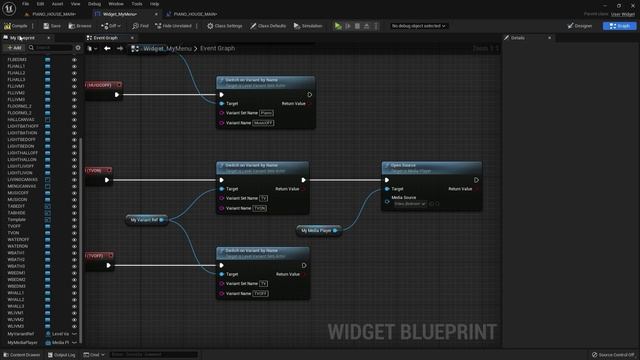Expand MyVariantRef variable type dropdown

[x=74, y=334]
